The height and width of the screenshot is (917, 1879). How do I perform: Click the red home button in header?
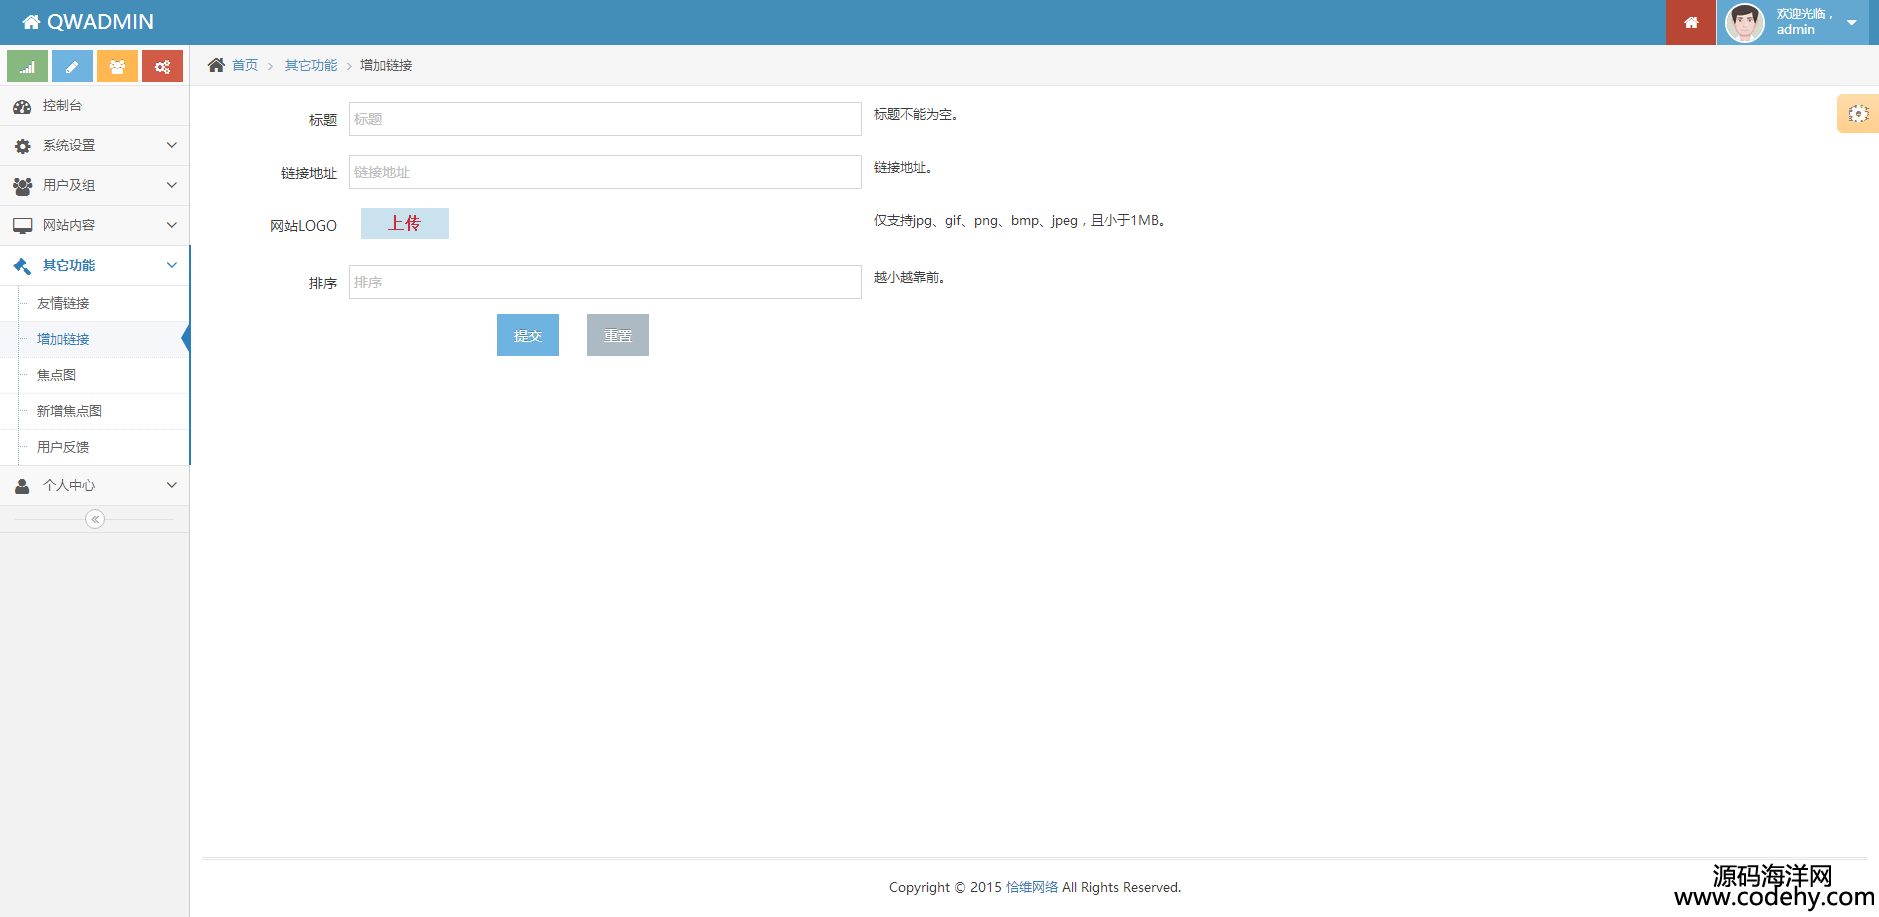[x=1691, y=22]
